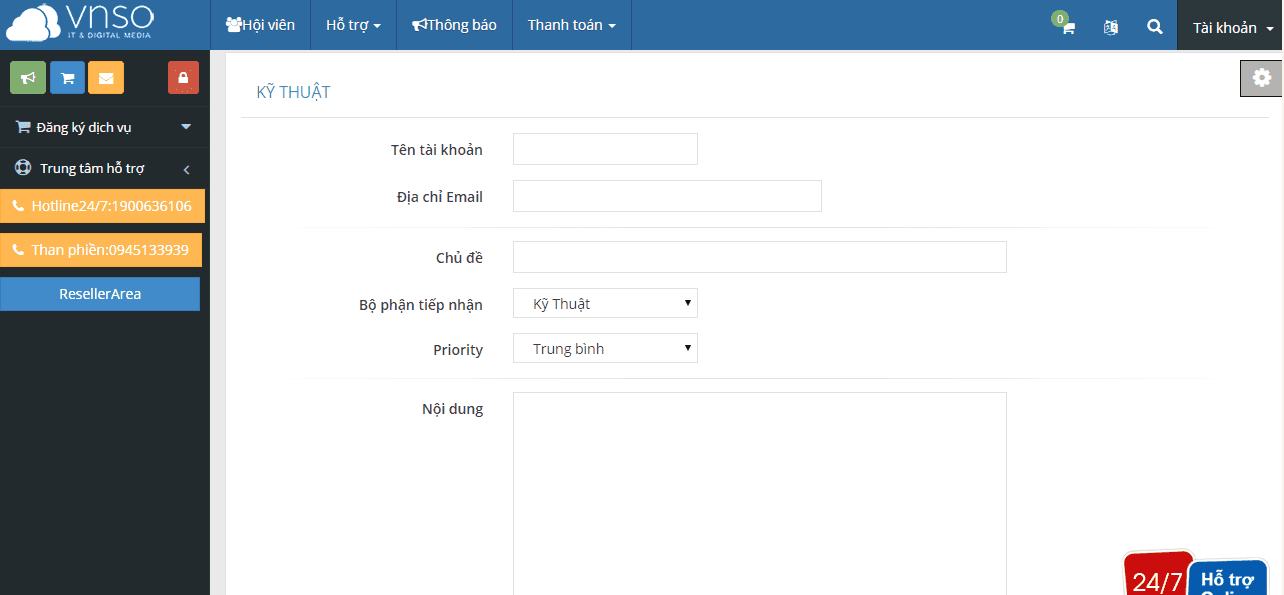Open the Tài khoản account dropdown
1284x595 pixels.
[1232, 27]
